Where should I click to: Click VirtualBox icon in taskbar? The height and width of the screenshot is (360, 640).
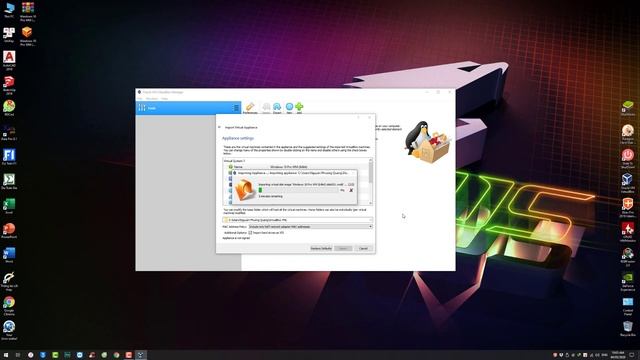point(141,355)
